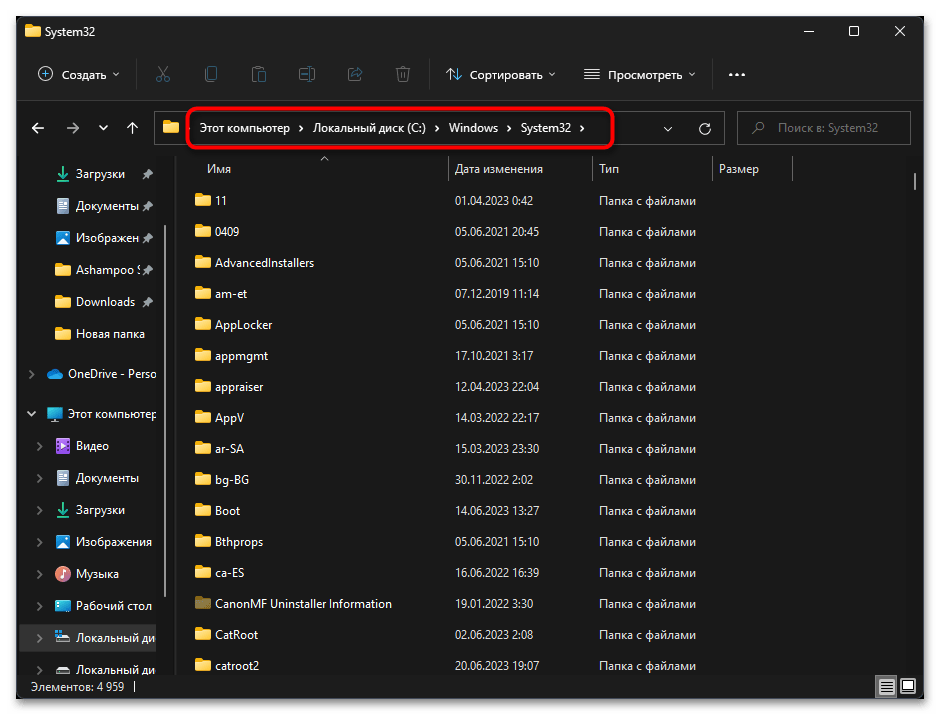Image resolution: width=940 pixels, height=715 pixels.
Task: Select the Boot folder in the file list
Action: click(228, 510)
